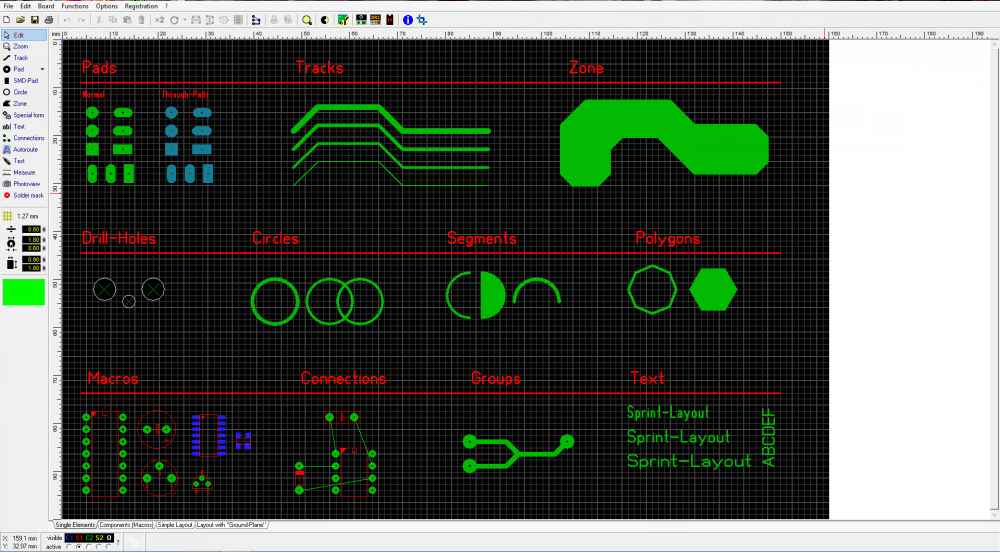
Task: Click the green hexagon polygon on the board
Action: coord(713,290)
